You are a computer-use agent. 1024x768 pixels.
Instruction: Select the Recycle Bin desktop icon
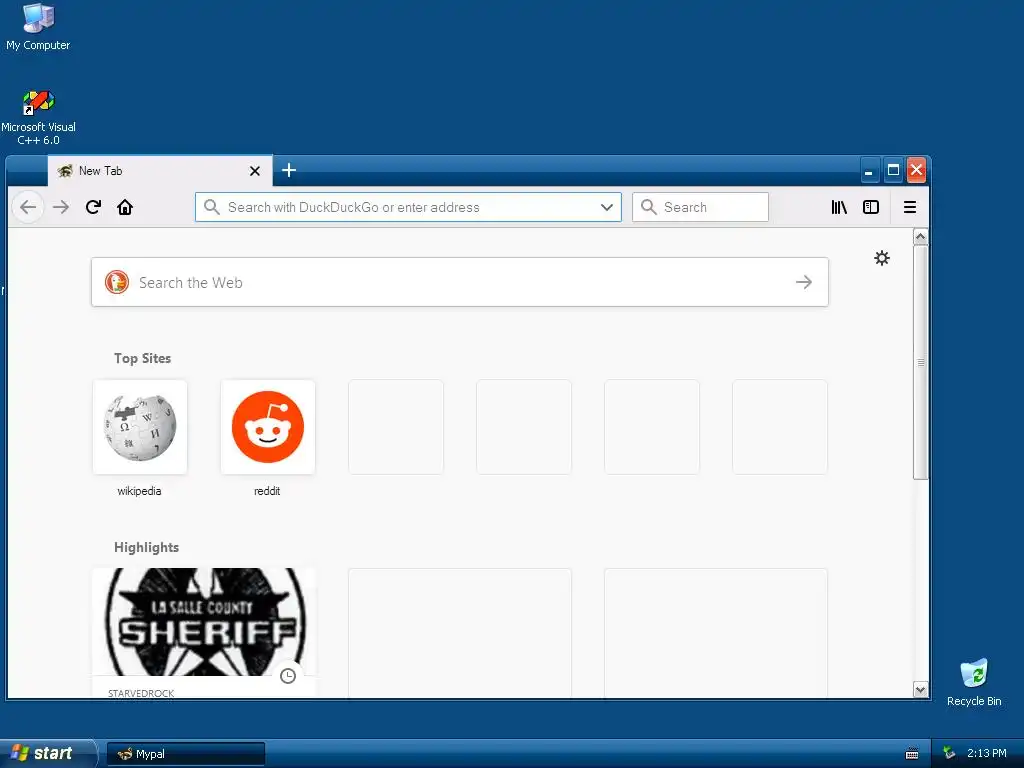pyautogui.click(x=974, y=682)
